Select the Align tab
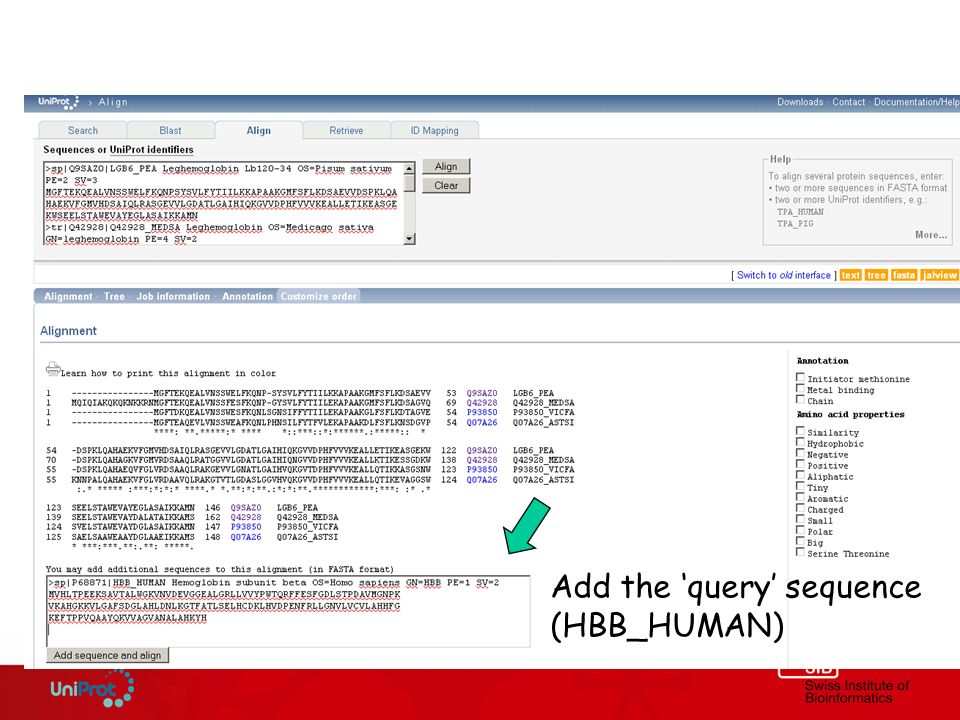The width and height of the screenshot is (960, 720). coord(258,130)
